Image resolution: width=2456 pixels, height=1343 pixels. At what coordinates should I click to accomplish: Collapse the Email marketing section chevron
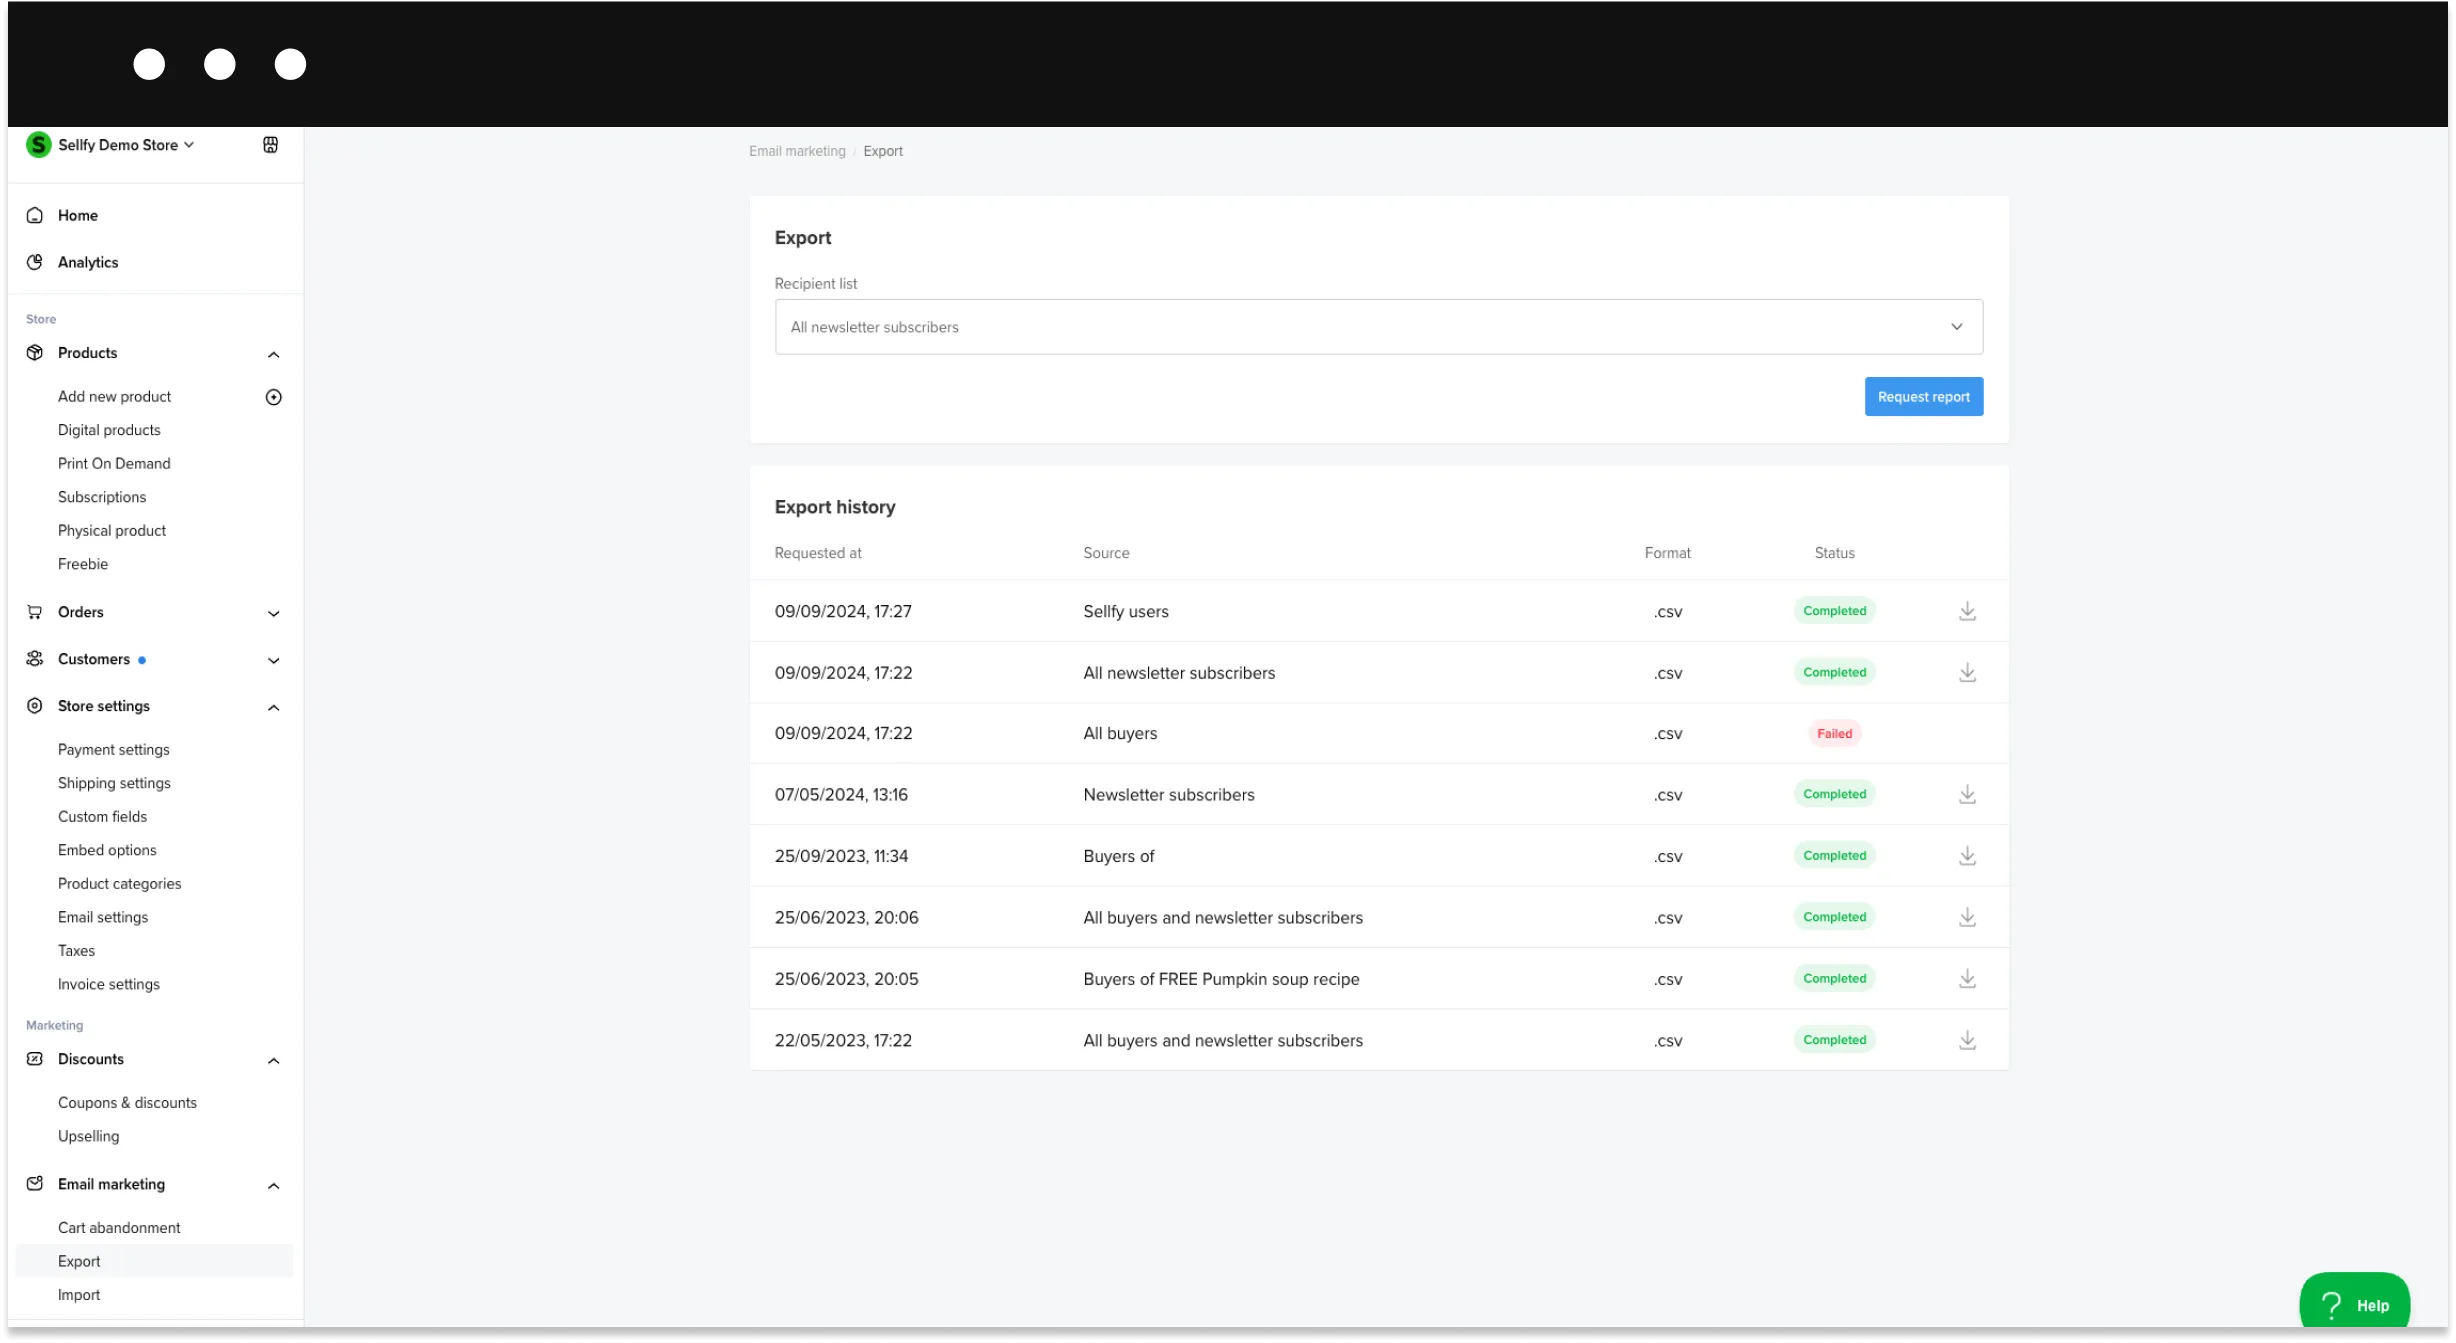(274, 1185)
